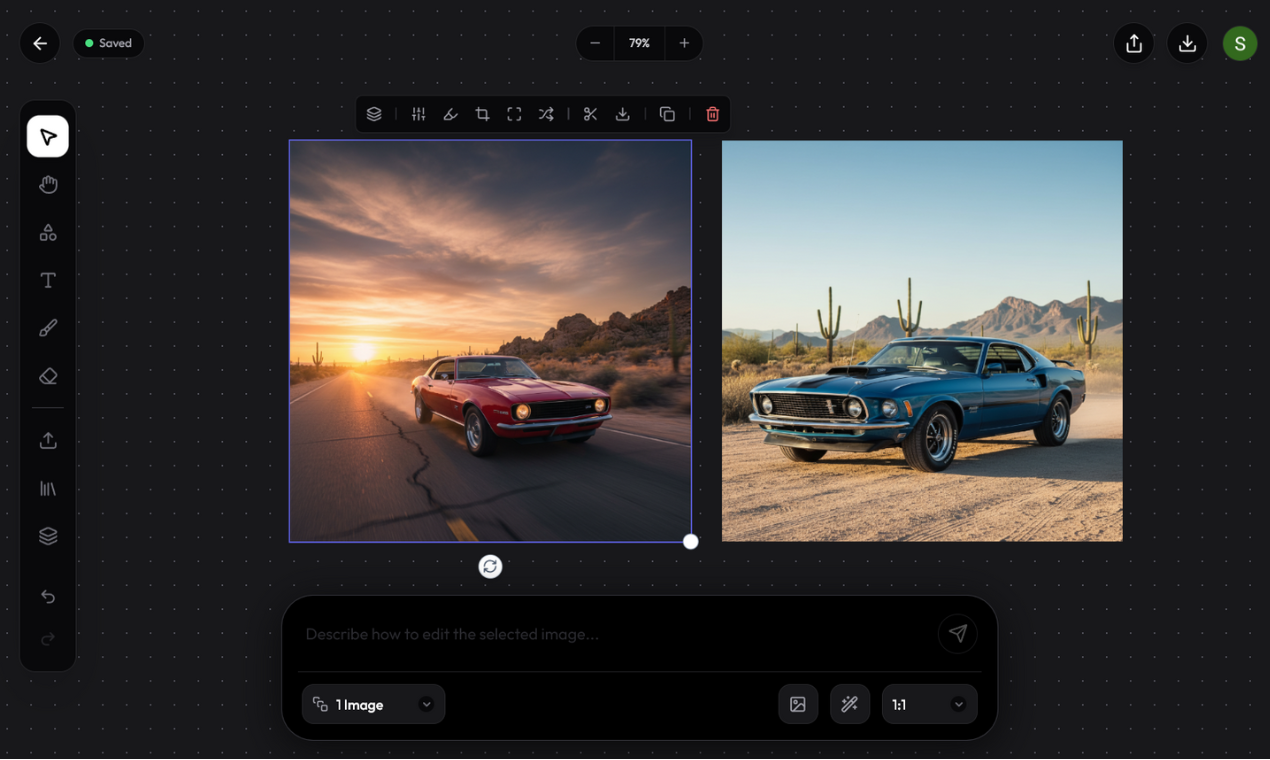Select the blue Mustang image
The height and width of the screenshot is (760, 1270).
coord(922,341)
